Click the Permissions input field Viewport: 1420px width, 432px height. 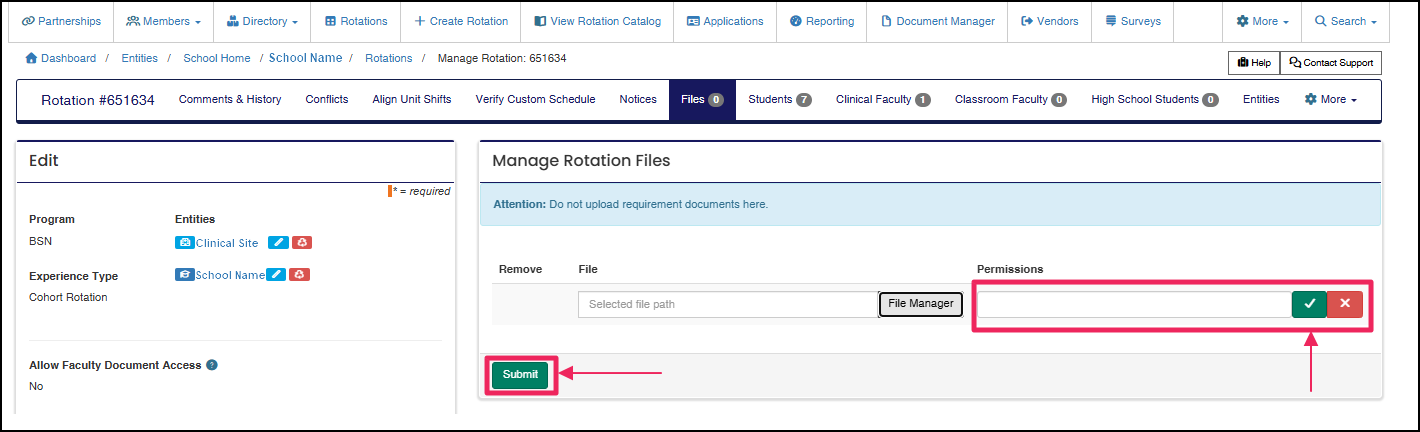tap(1134, 304)
